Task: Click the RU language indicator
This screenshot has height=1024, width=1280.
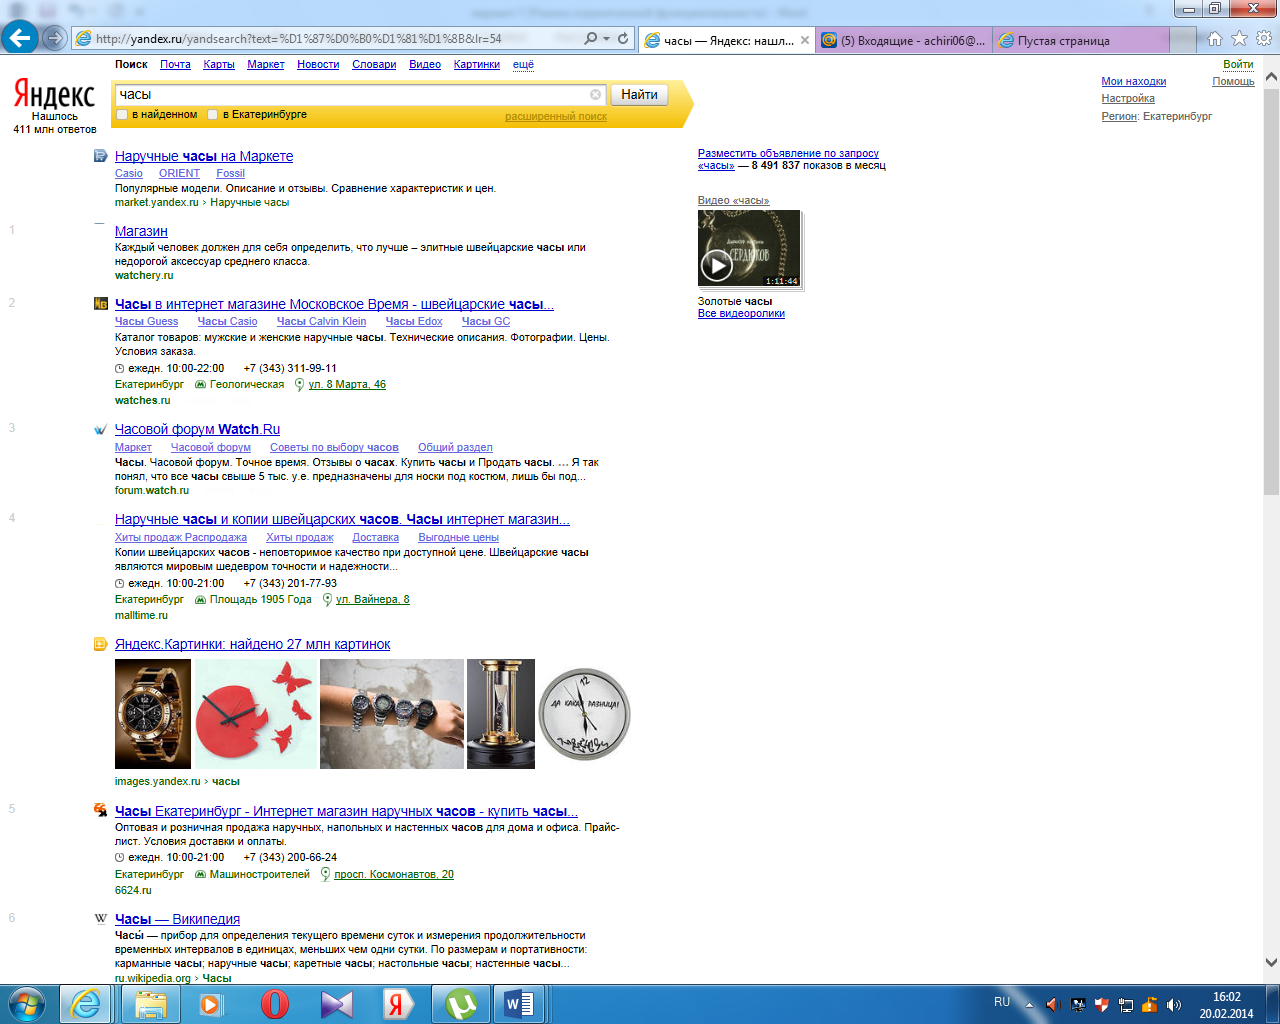Action: tap(1002, 1002)
